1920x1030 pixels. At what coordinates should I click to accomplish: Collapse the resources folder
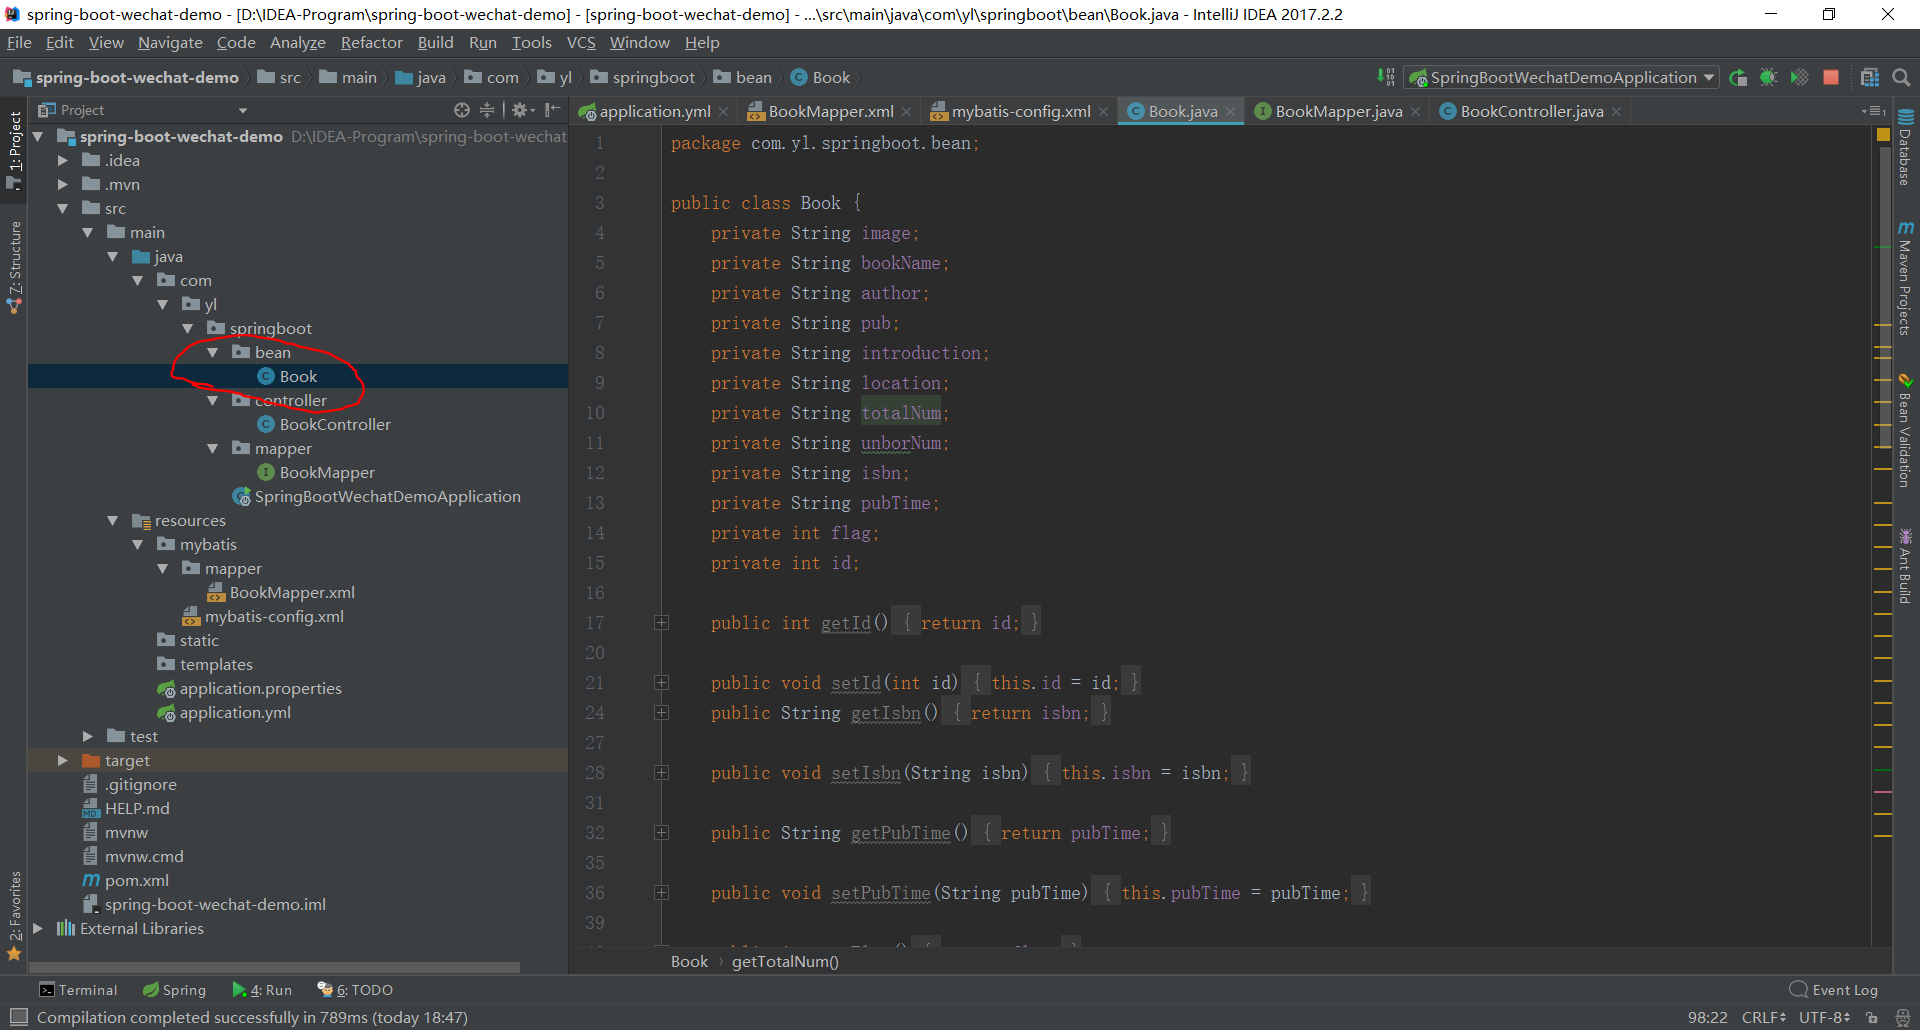point(112,521)
